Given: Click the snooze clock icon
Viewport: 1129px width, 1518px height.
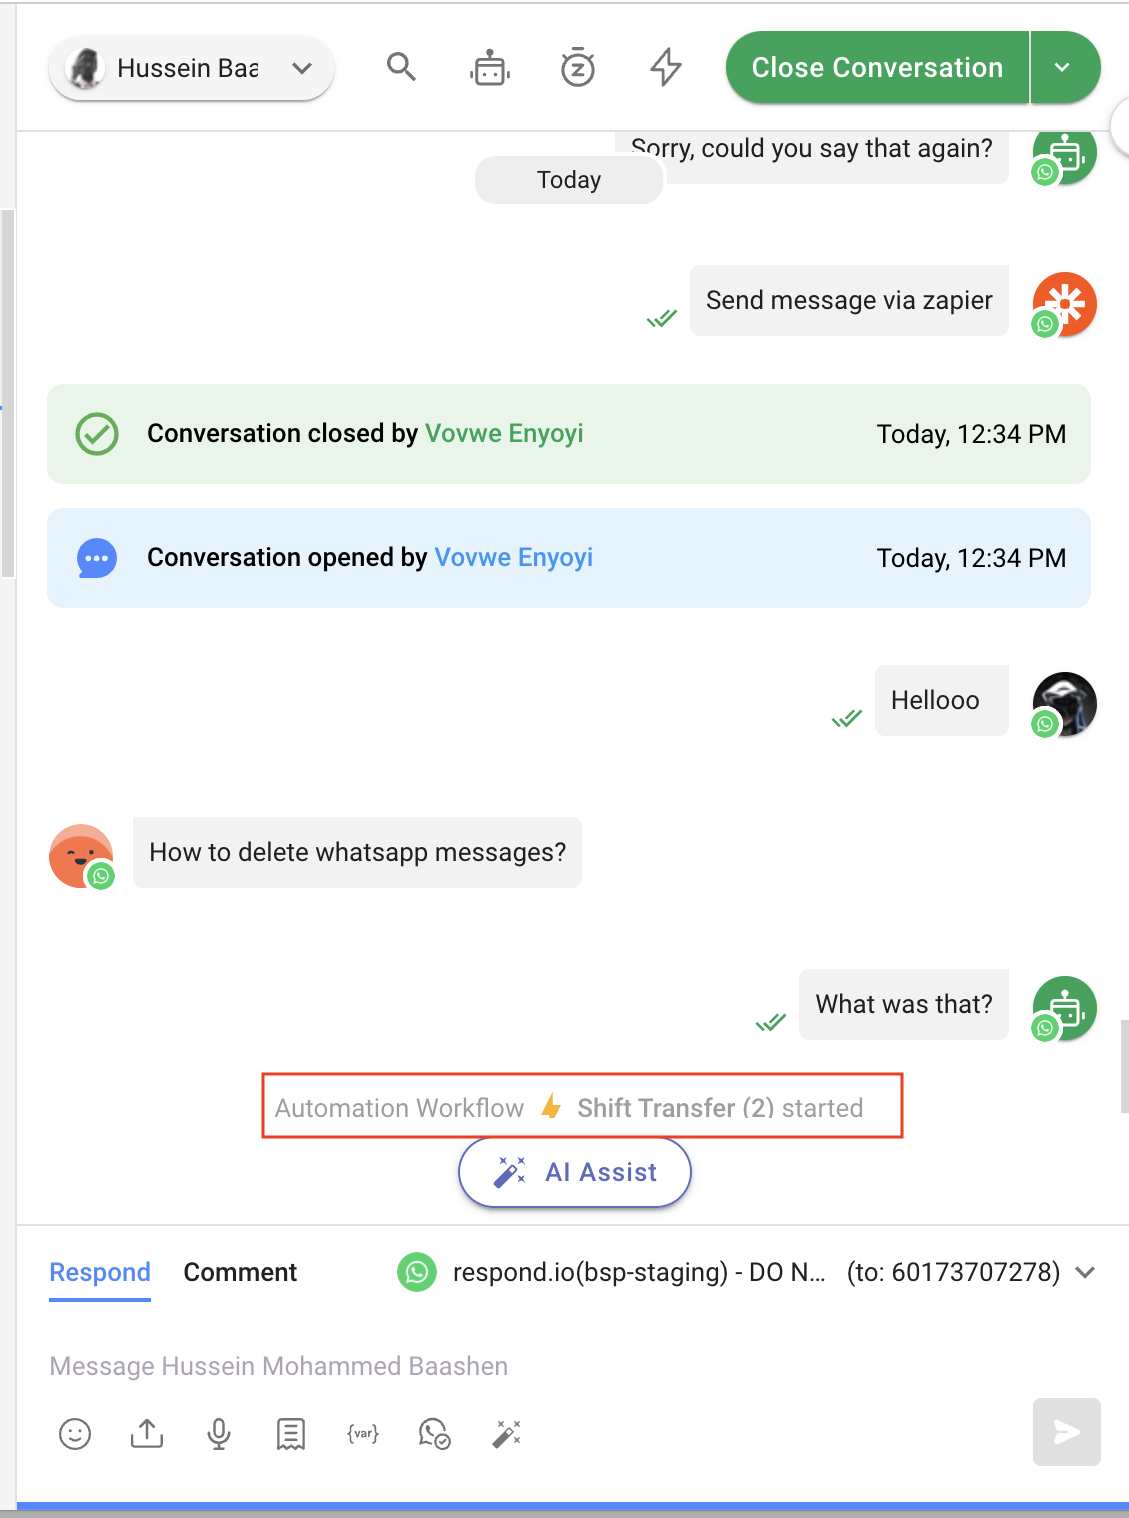Looking at the screenshot, I should click(578, 68).
